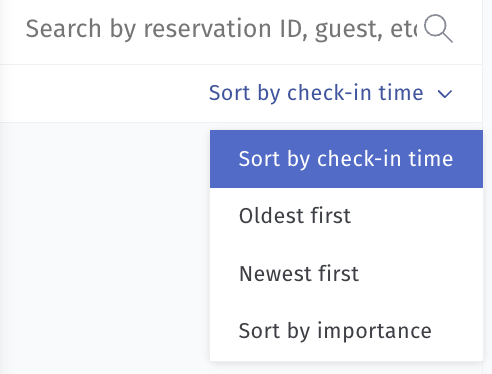Click the blue sort dropdown caret

click(x=445, y=94)
